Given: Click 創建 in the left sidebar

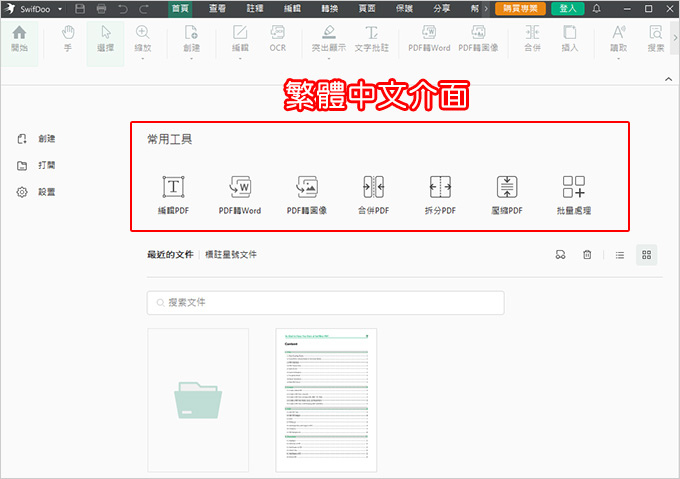Looking at the screenshot, I should pos(36,139).
